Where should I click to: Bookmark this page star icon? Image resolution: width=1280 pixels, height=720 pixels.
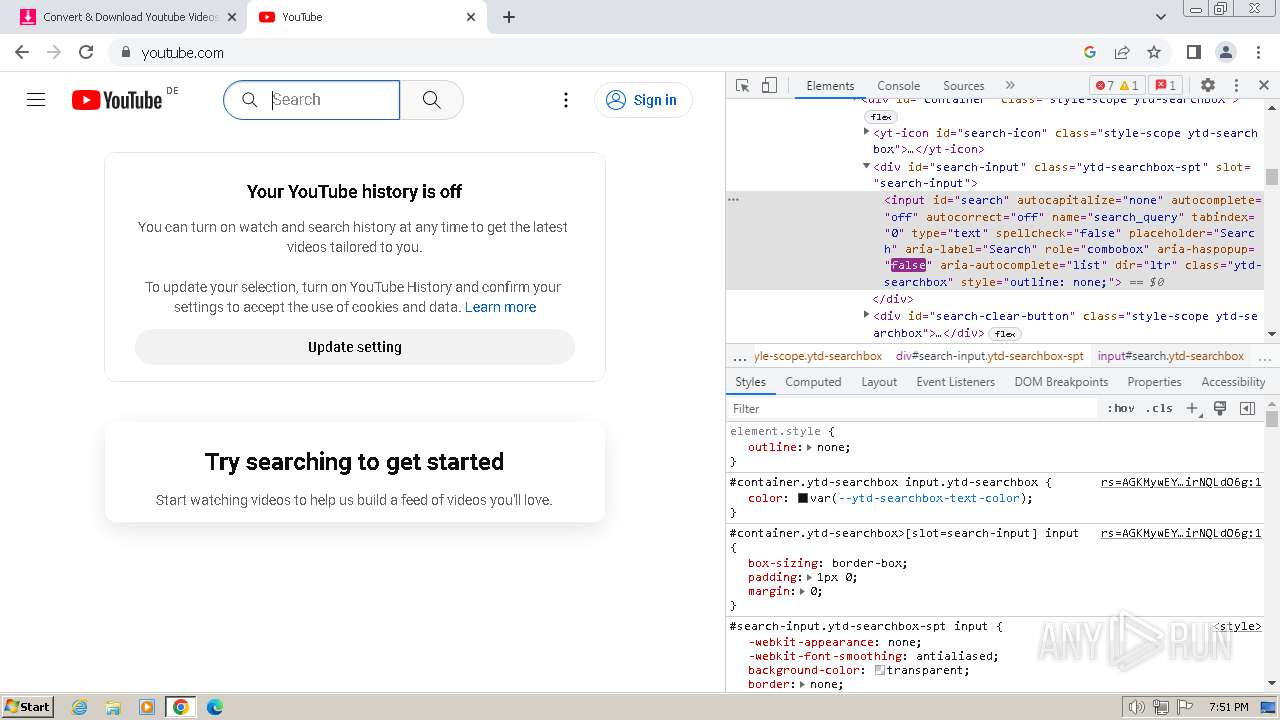tap(1154, 52)
